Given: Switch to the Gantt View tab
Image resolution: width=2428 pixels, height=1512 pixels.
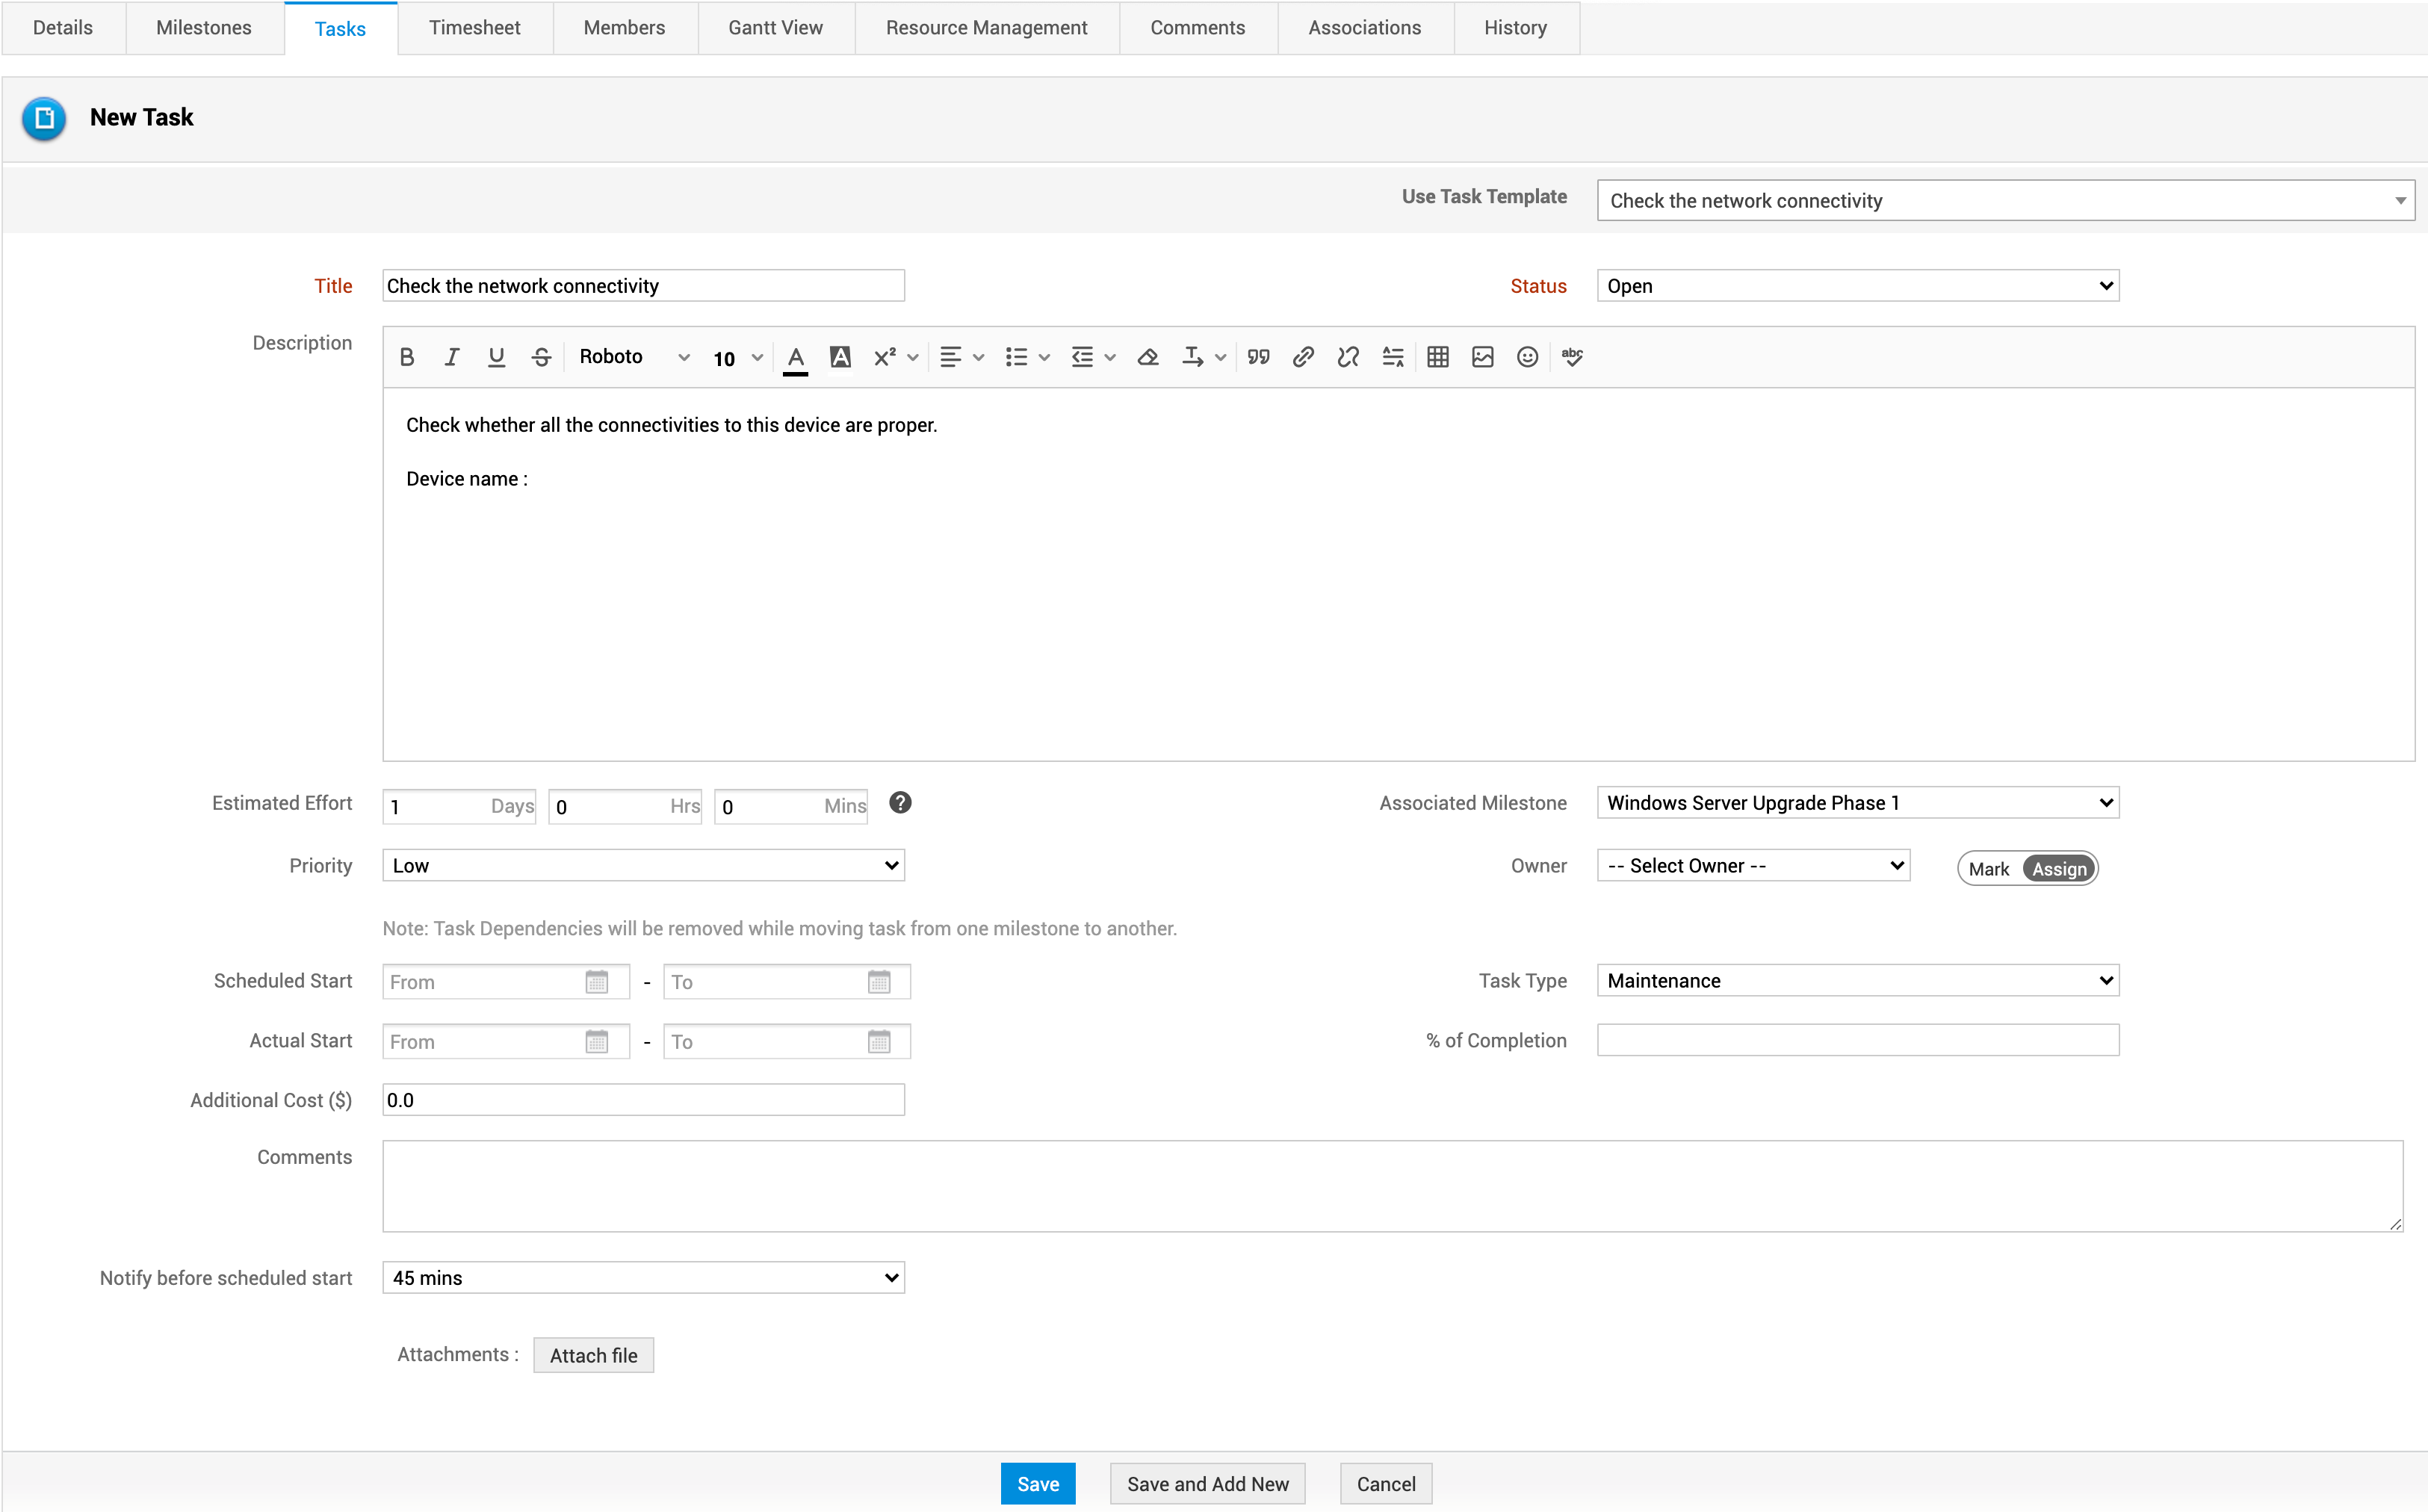Looking at the screenshot, I should click(x=775, y=28).
